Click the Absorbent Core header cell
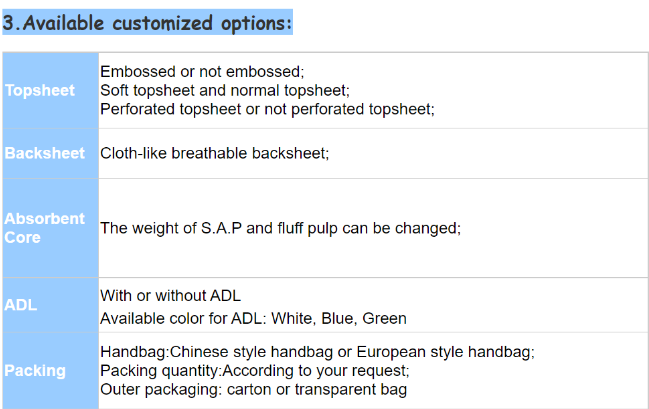This screenshot has height=409, width=649. (x=50, y=228)
